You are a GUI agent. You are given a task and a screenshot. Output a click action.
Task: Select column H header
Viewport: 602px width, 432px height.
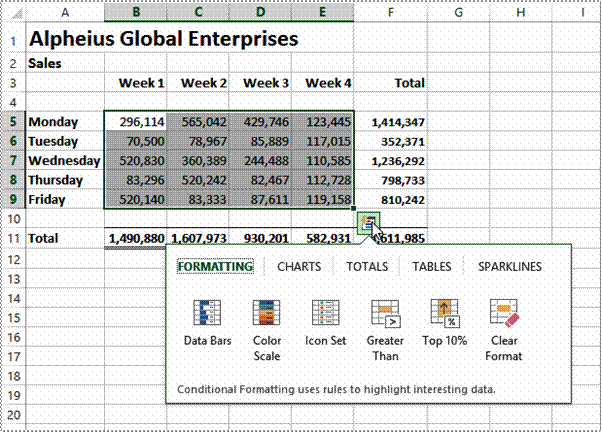click(x=521, y=12)
